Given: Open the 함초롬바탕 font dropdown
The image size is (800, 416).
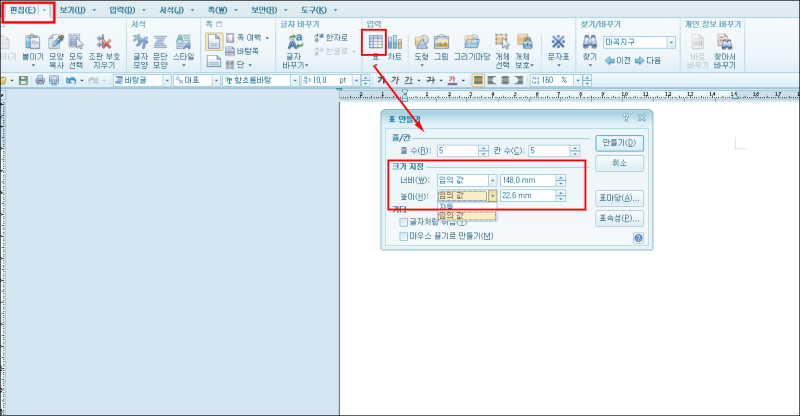Looking at the screenshot, I should (294, 81).
